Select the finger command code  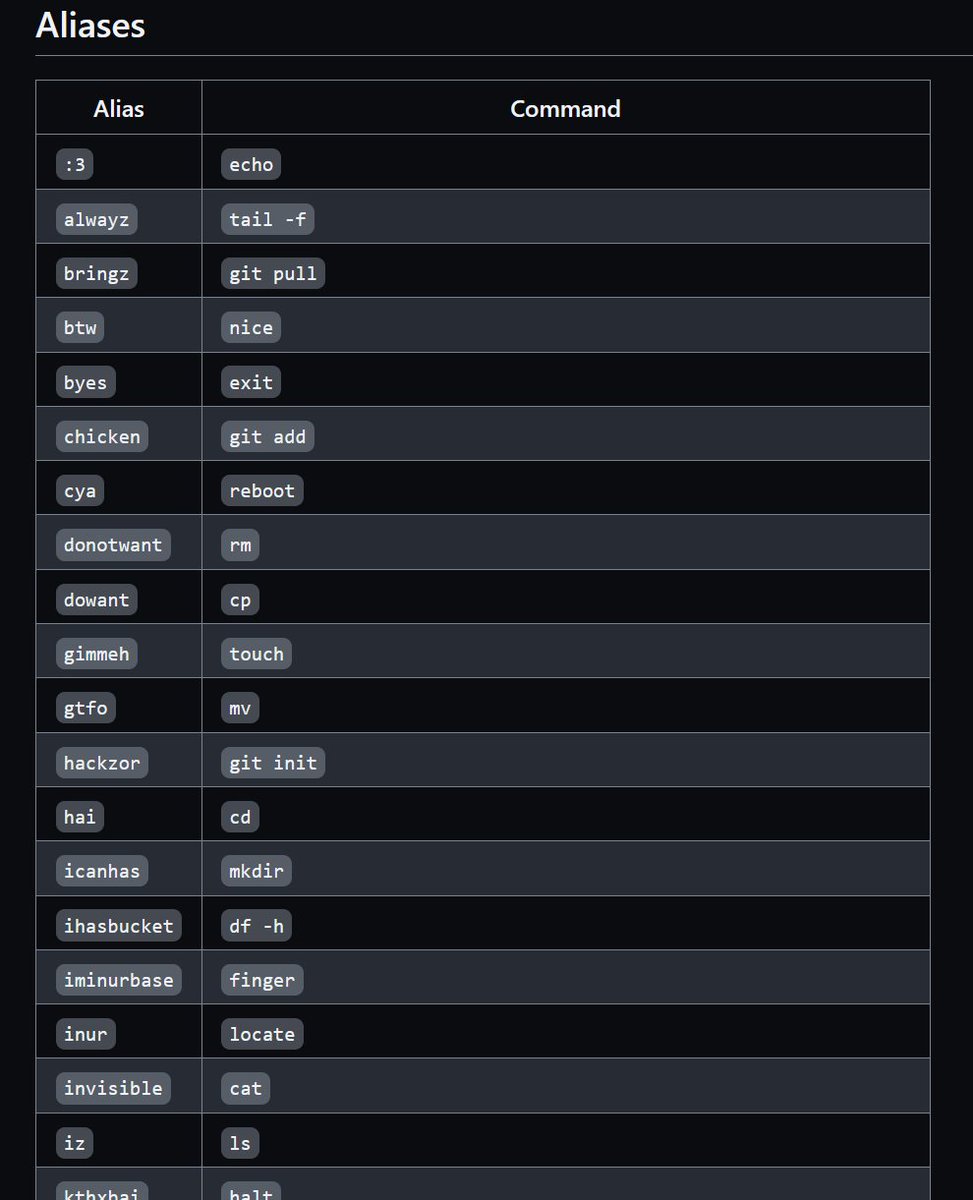262,980
